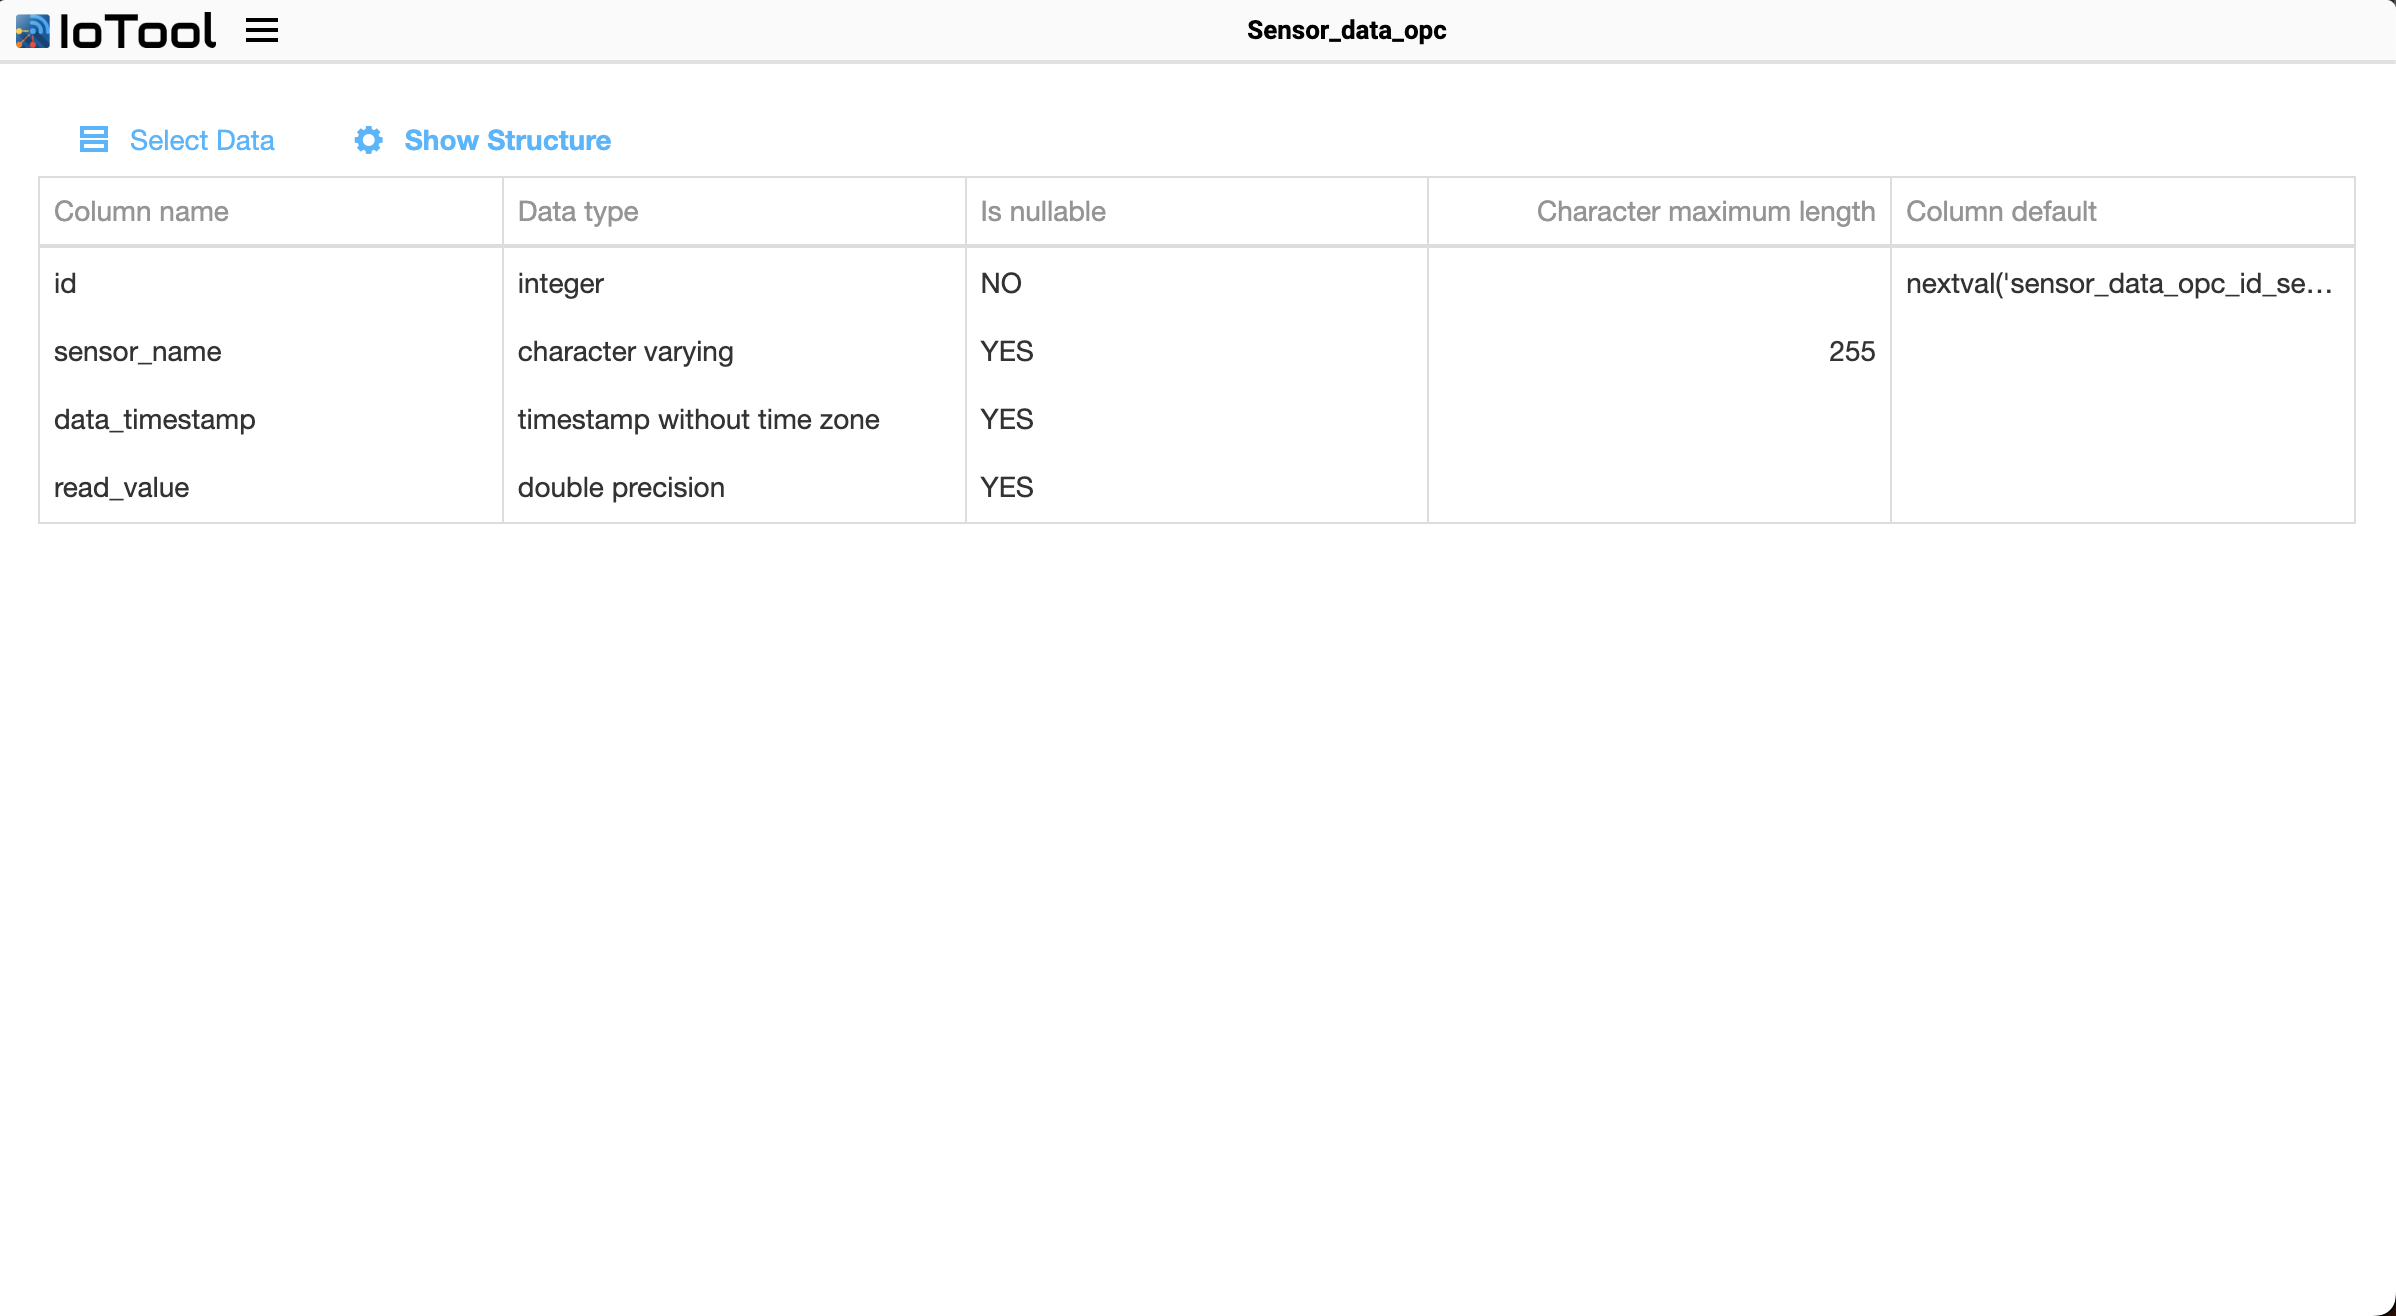Click the Sensor_data_opc page title
Viewport: 2396px width, 1316px height.
(1346, 30)
